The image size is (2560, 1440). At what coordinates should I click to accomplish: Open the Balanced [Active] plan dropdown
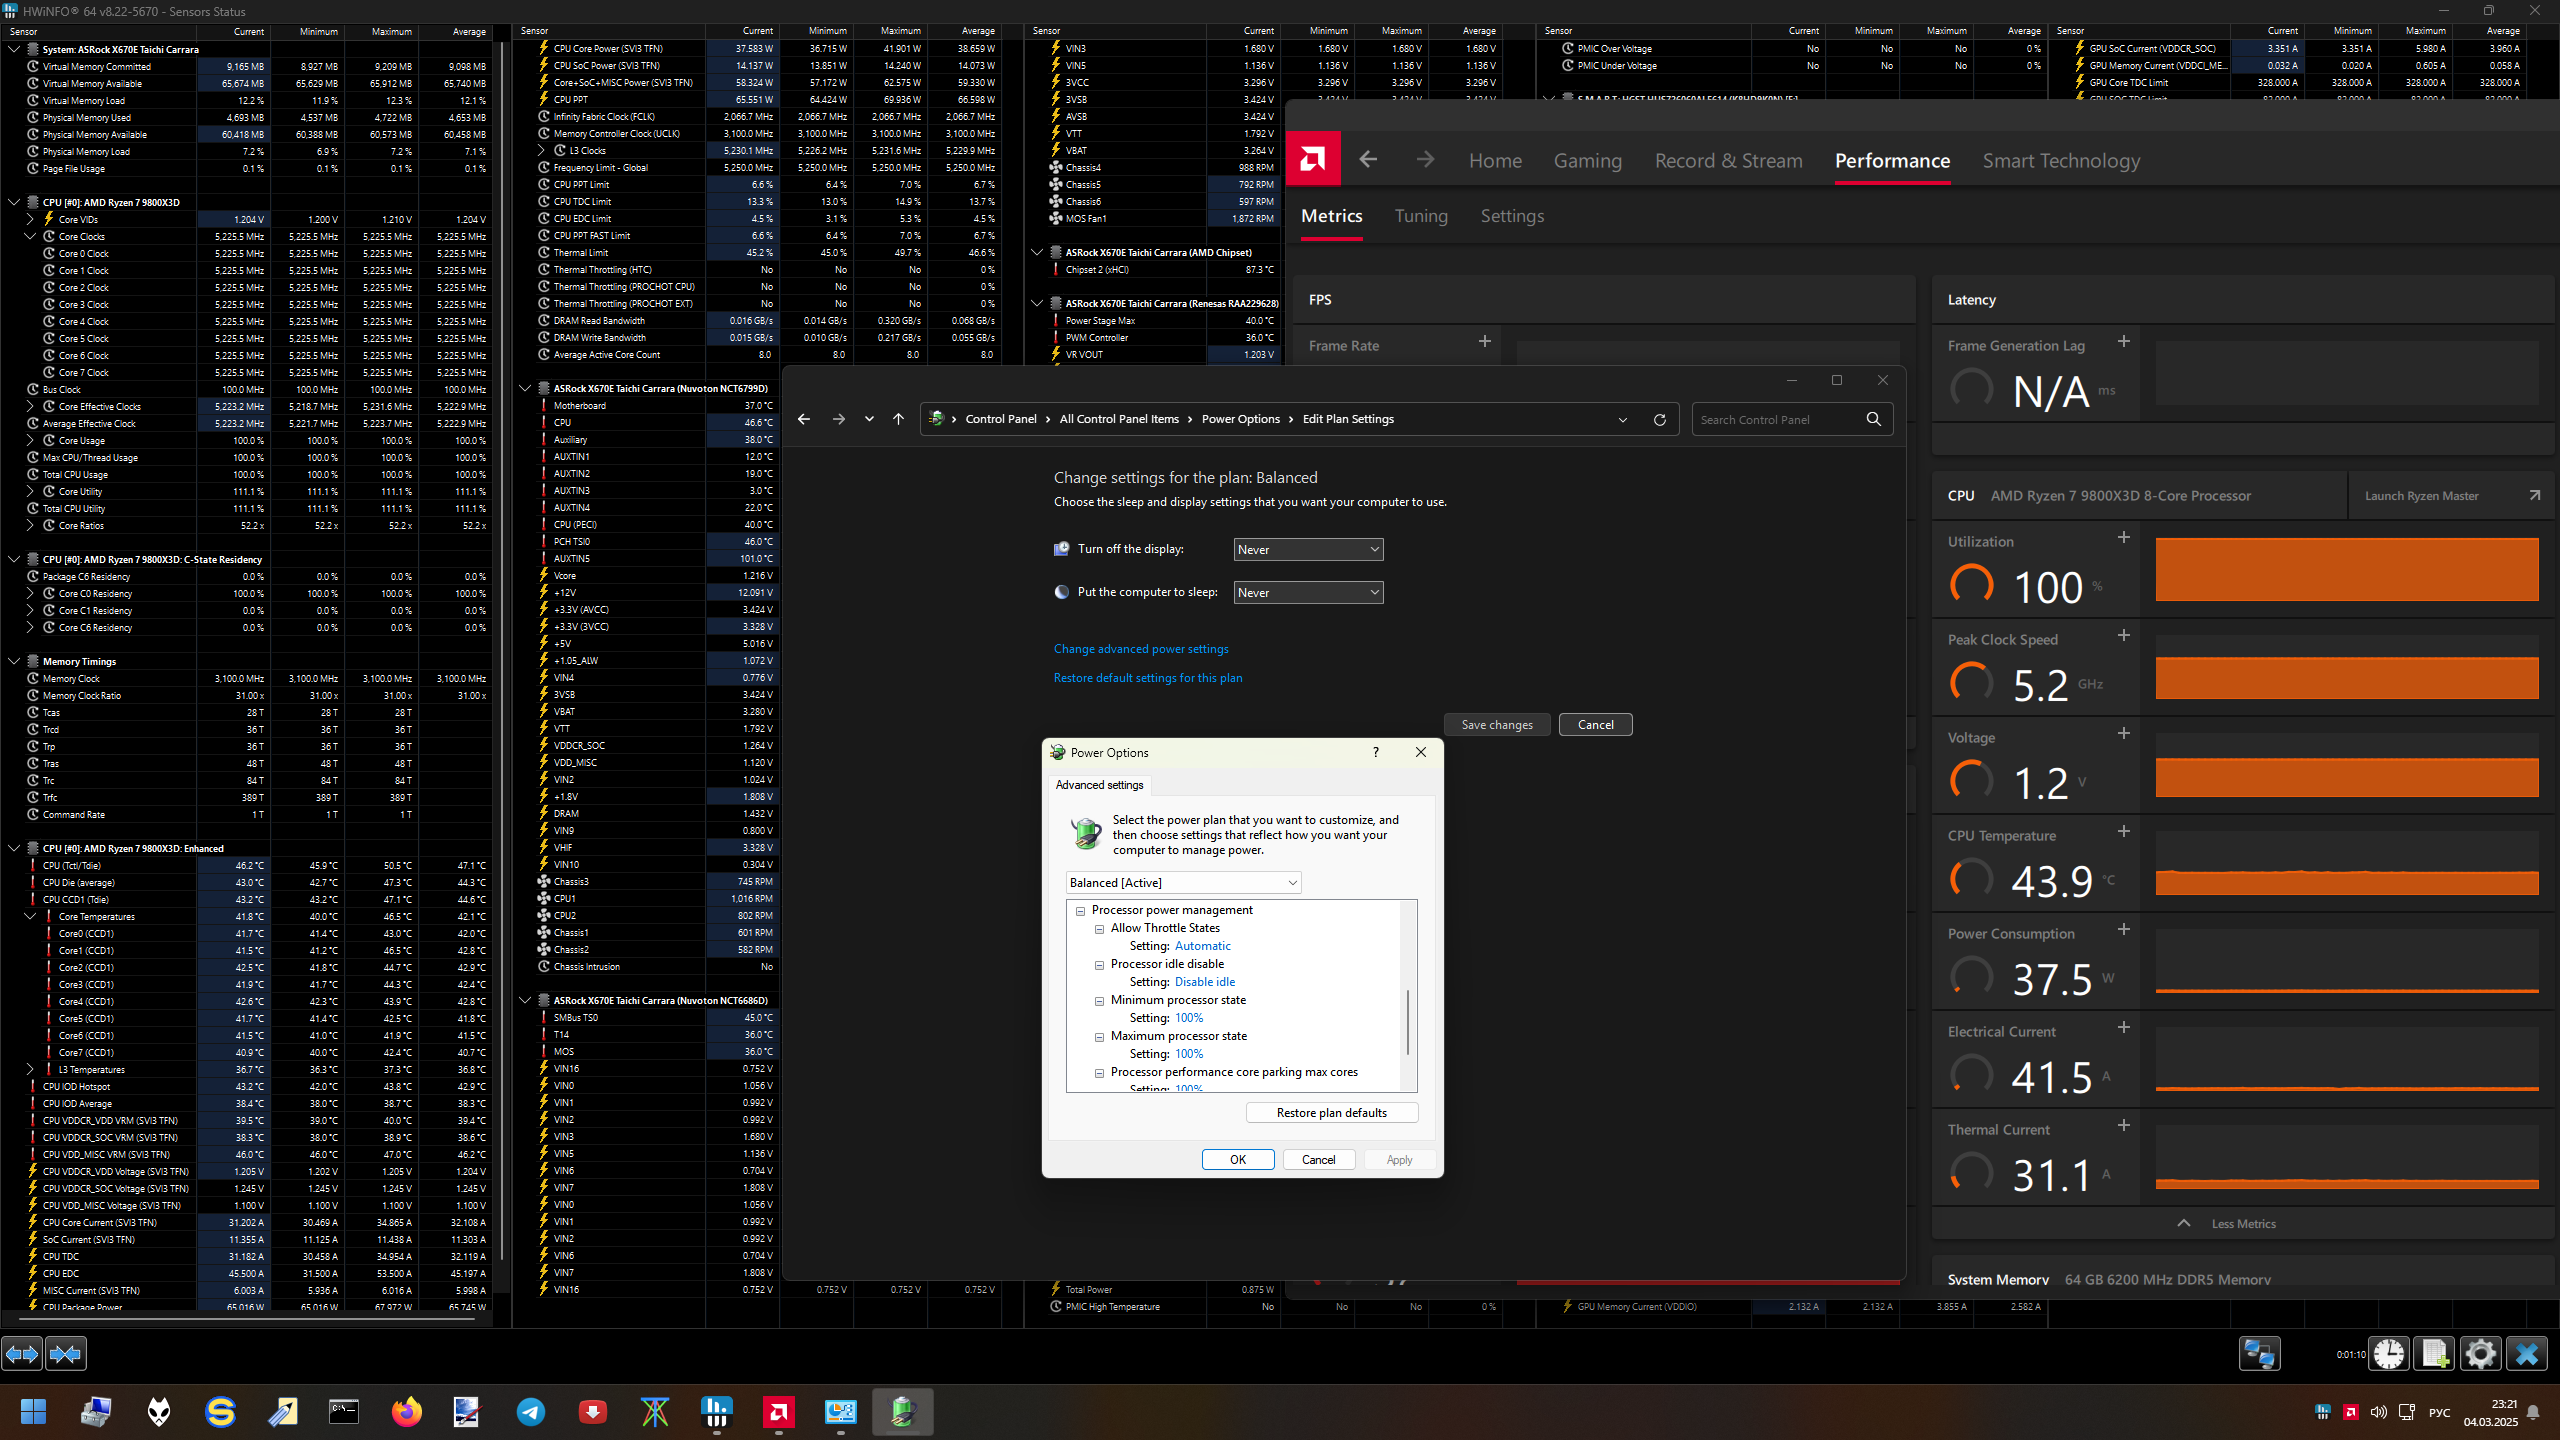[x=1183, y=883]
